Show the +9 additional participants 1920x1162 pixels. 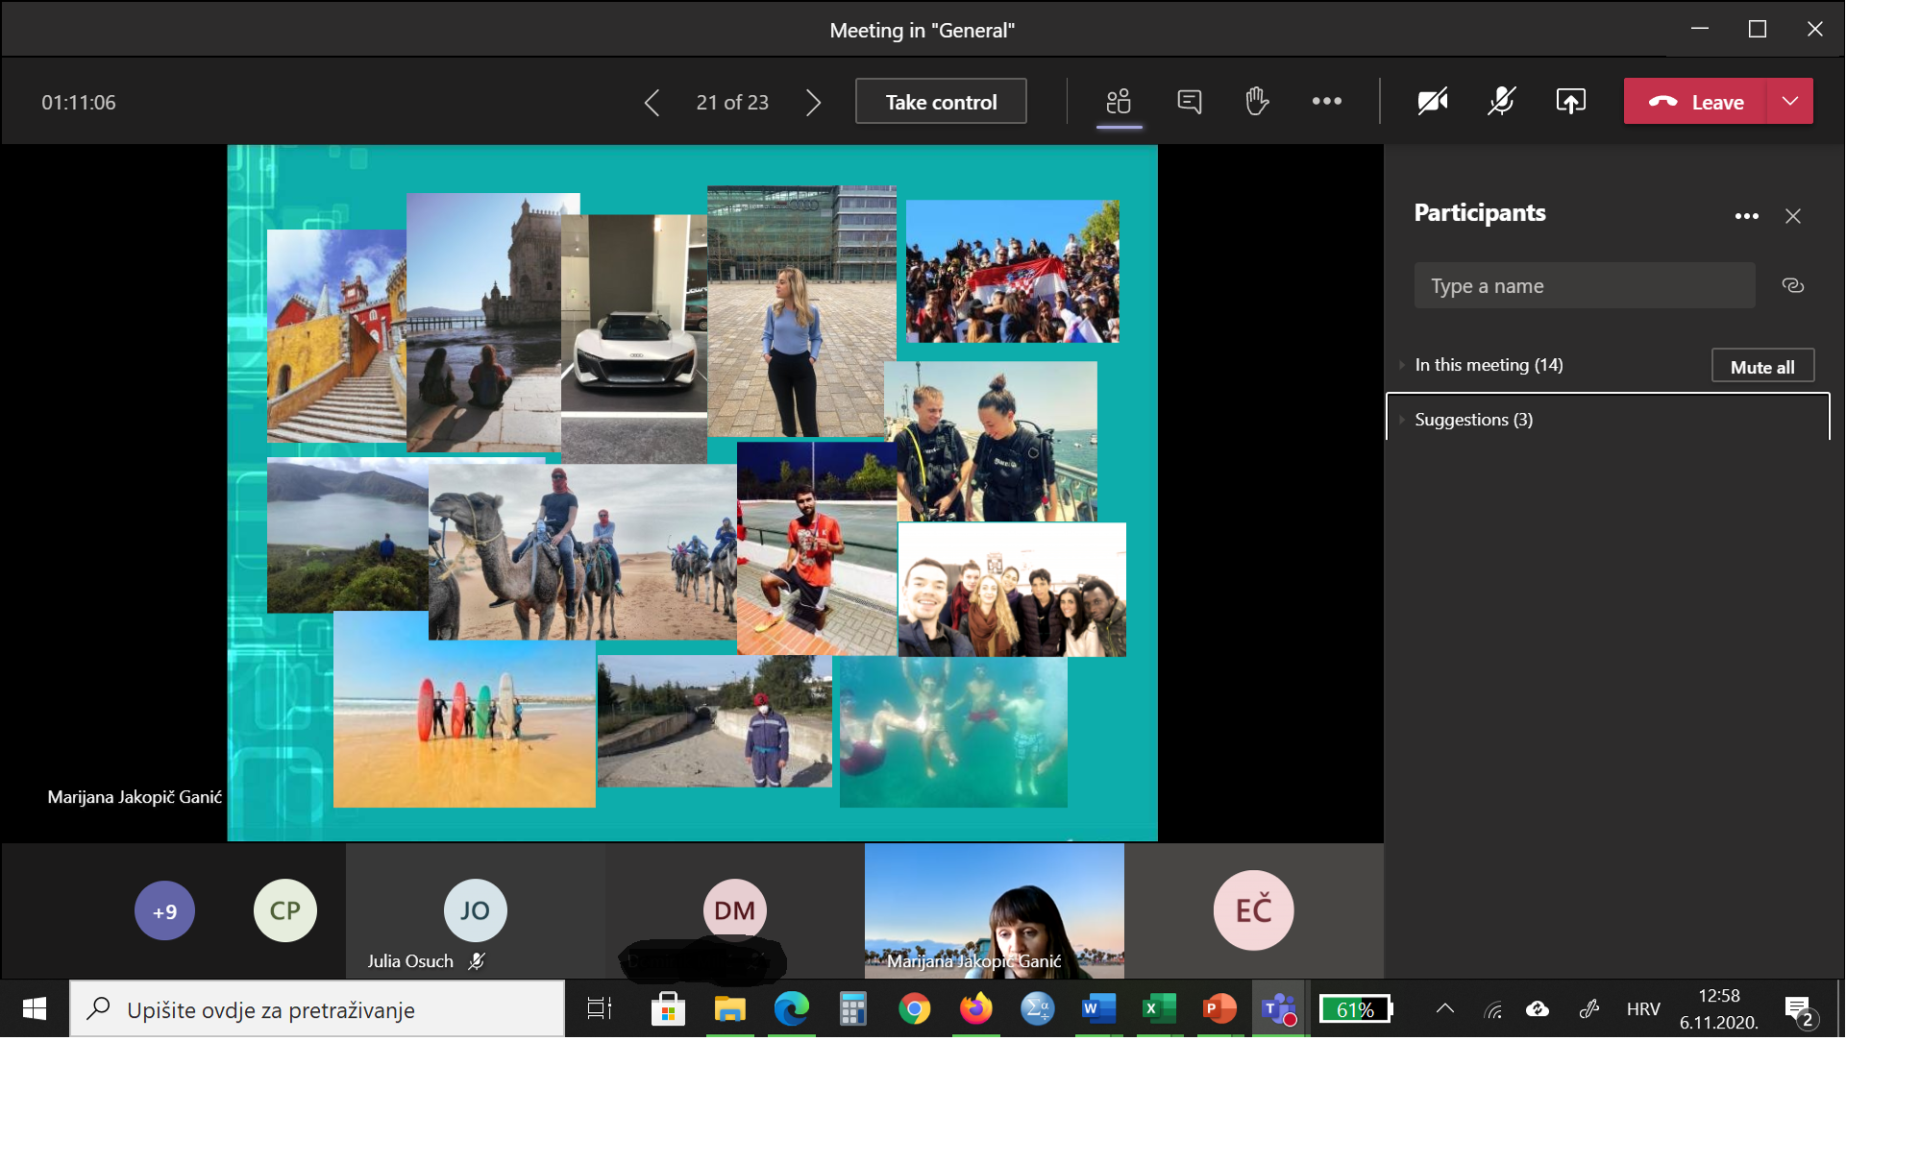(x=165, y=911)
